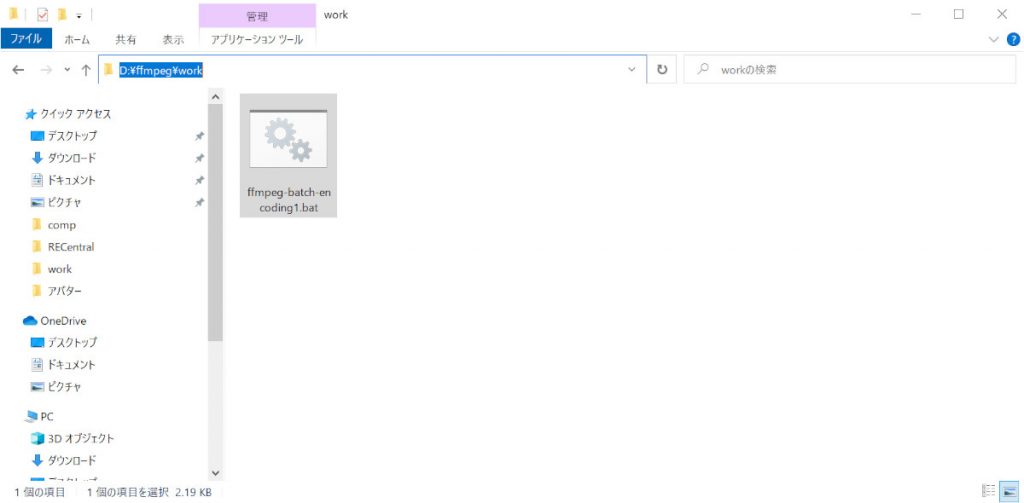Screen dimensions: 1024x503
Task: Expand the address bar history dropdown
Action: point(631,70)
